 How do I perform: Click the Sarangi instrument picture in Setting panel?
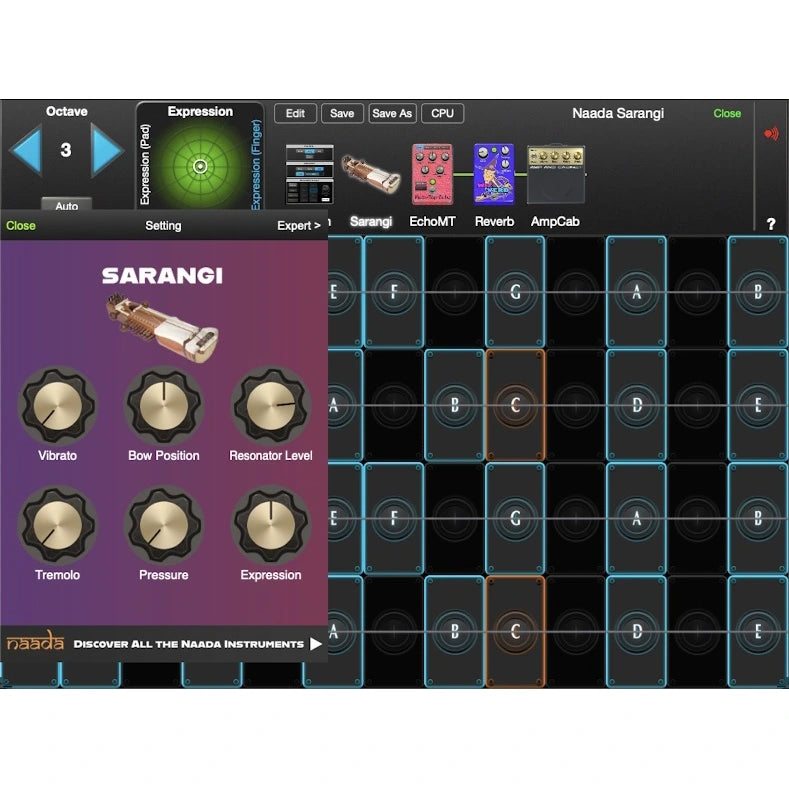162,328
